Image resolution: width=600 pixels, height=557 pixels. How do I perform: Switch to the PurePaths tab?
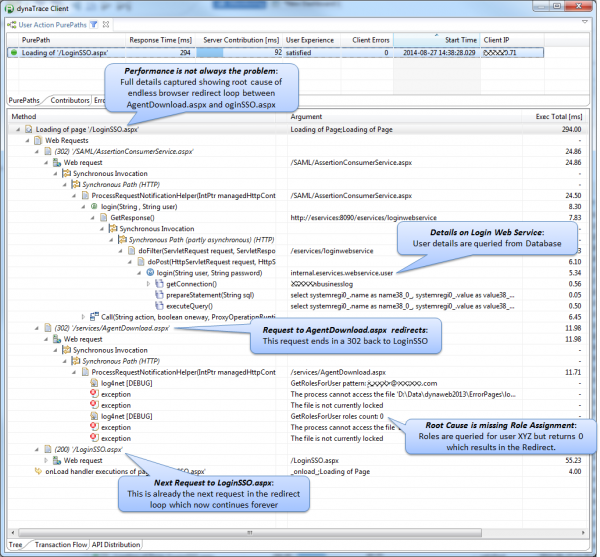[24, 100]
